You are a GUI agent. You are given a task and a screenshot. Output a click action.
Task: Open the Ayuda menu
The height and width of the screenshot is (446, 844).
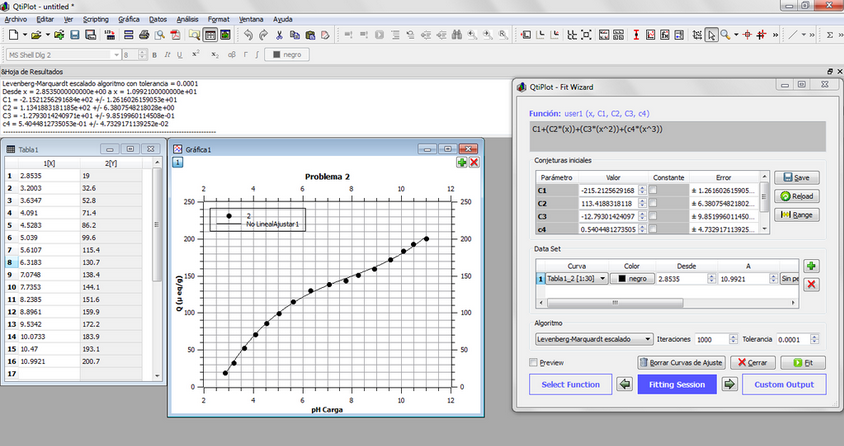pos(283,19)
